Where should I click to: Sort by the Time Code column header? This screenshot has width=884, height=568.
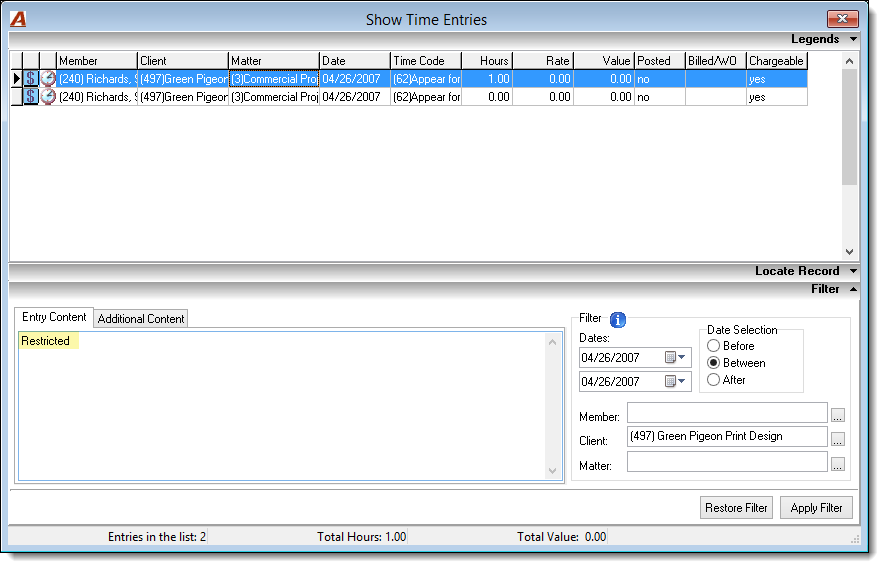(426, 61)
